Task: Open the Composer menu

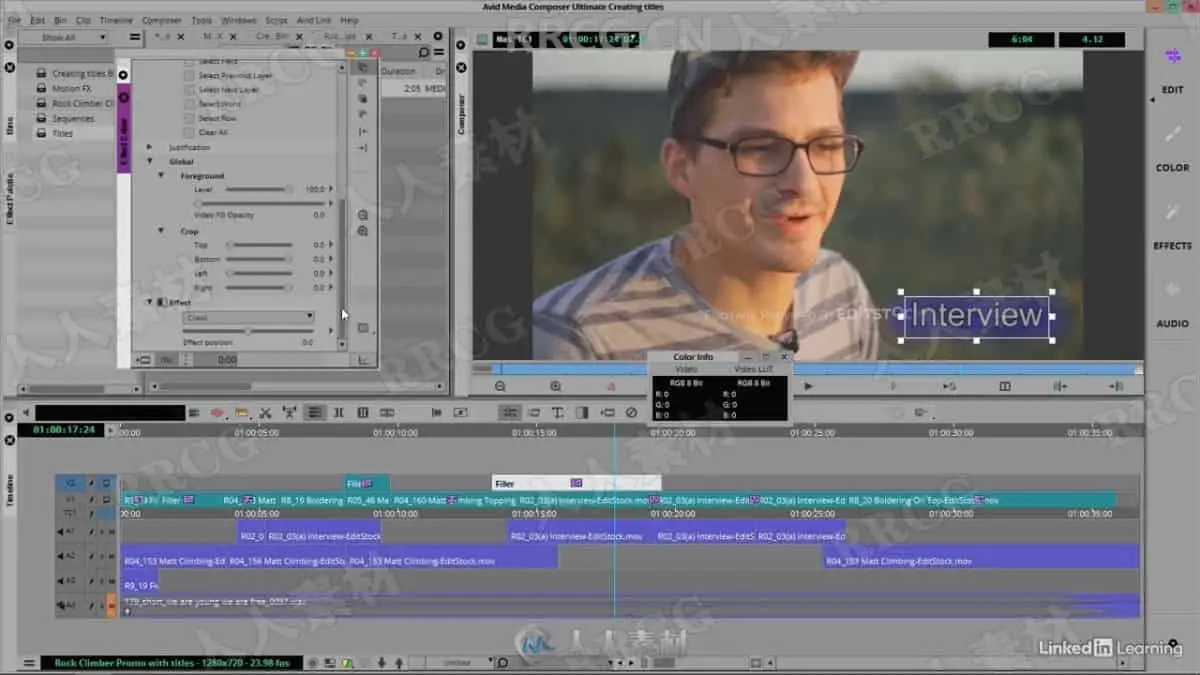Action: coord(162,20)
